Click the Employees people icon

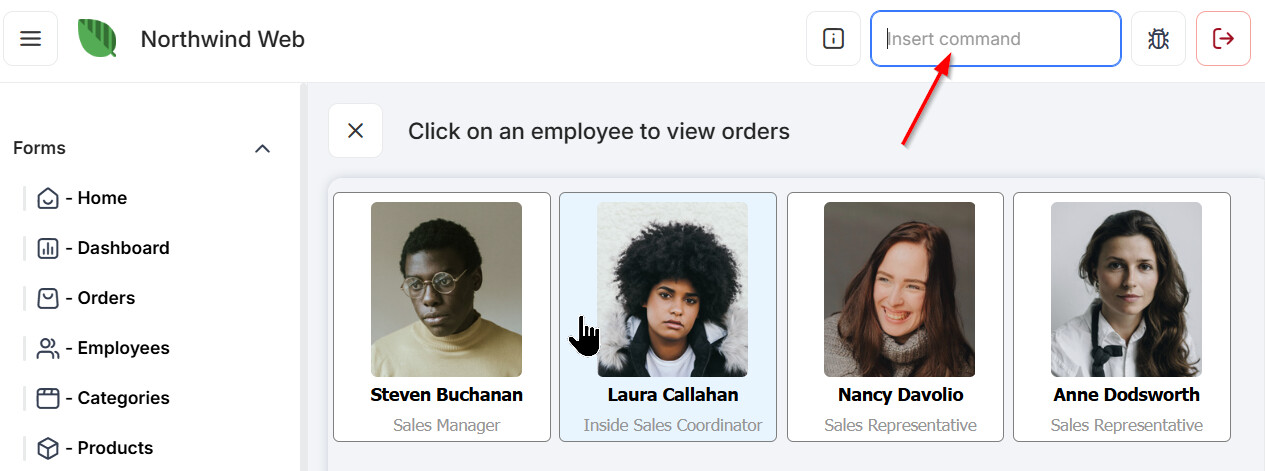click(x=48, y=348)
